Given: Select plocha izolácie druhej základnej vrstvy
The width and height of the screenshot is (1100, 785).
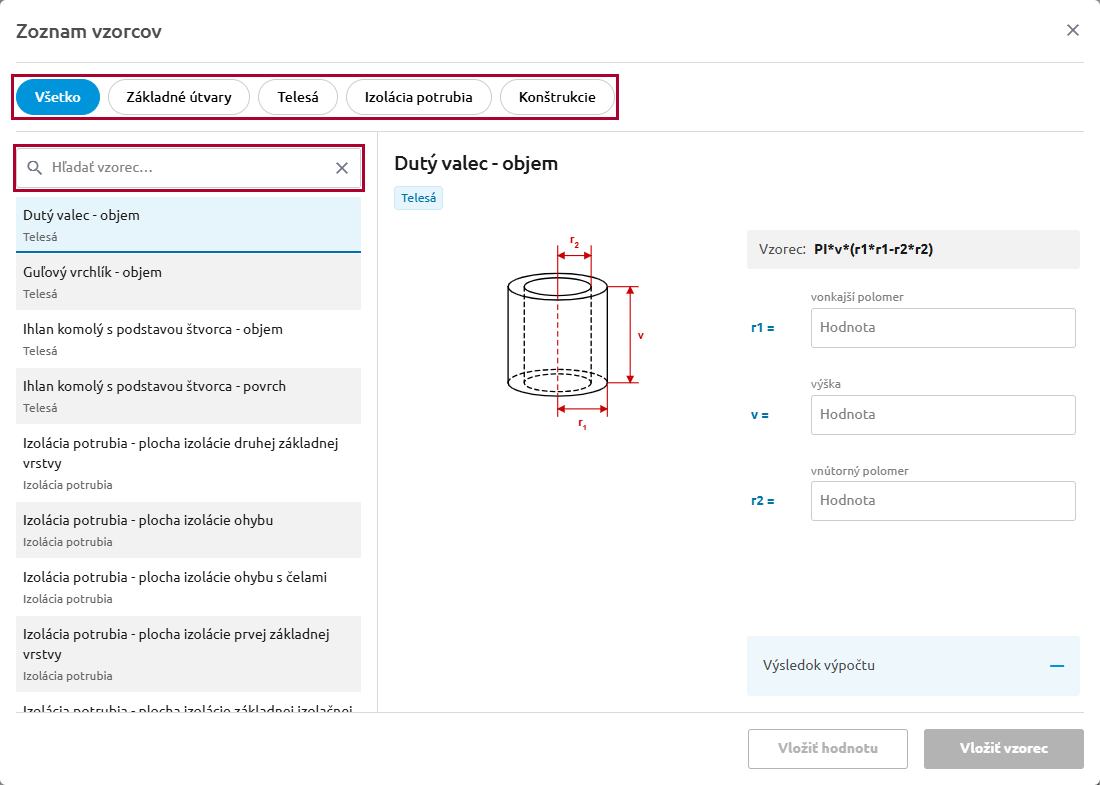Looking at the screenshot, I should click(x=188, y=463).
